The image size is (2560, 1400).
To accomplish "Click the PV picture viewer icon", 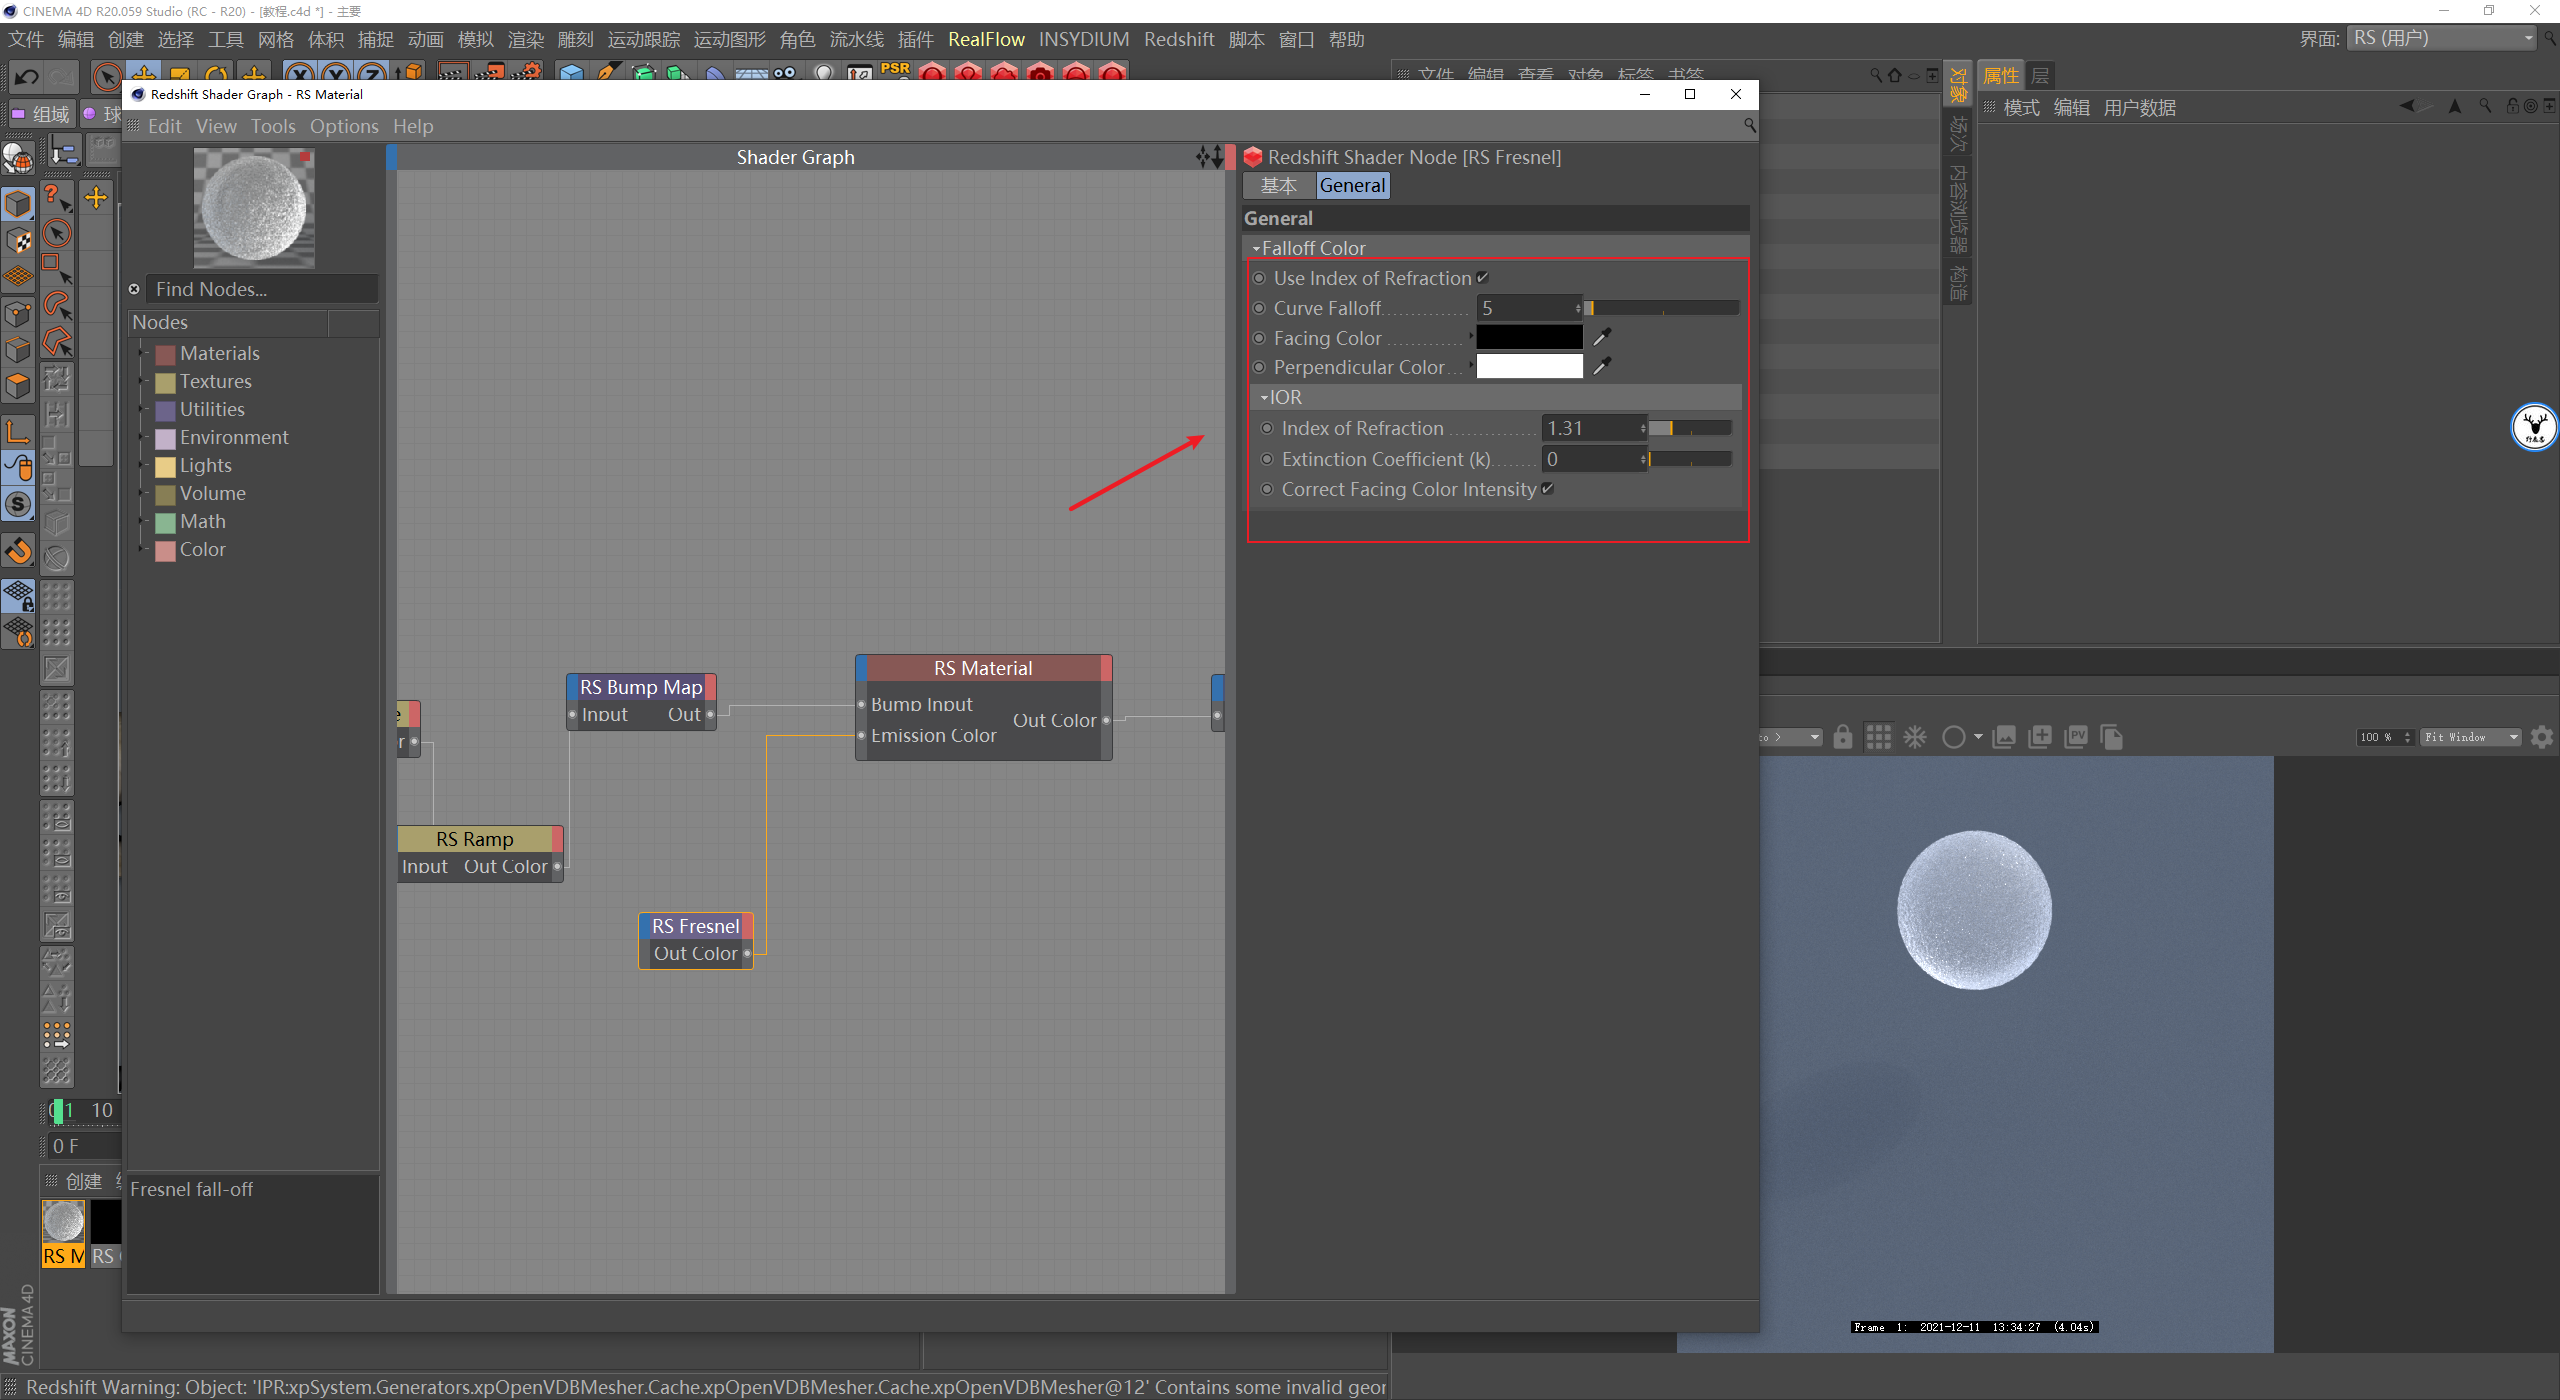I will [x=2076, y=737].
